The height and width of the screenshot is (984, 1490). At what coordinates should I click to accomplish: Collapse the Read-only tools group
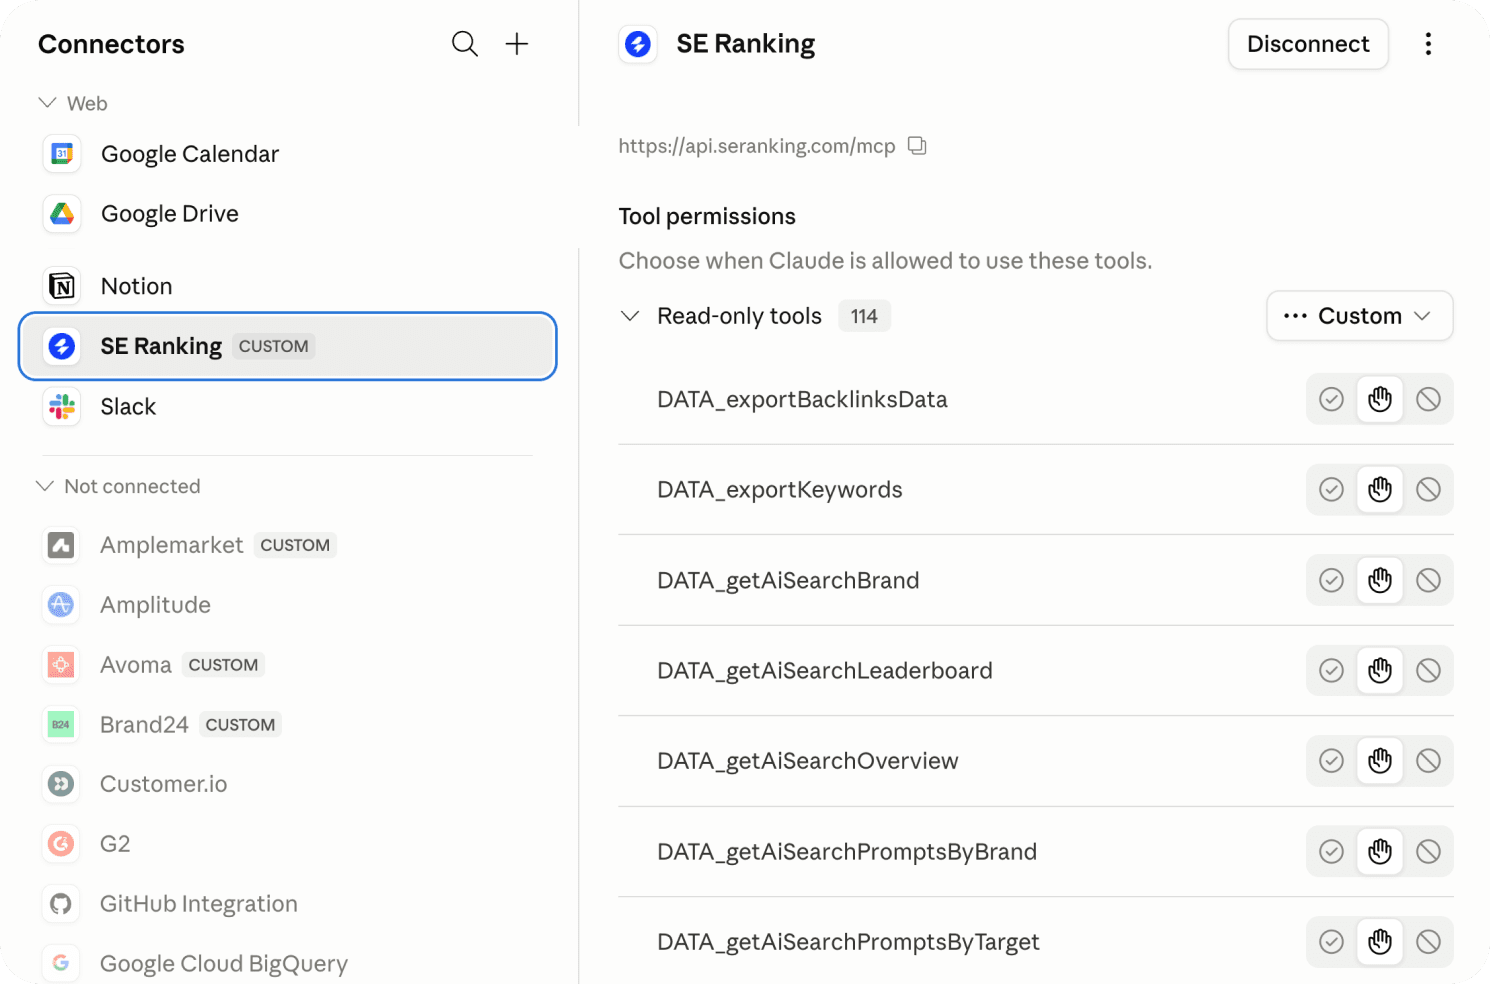click(630, 316)
